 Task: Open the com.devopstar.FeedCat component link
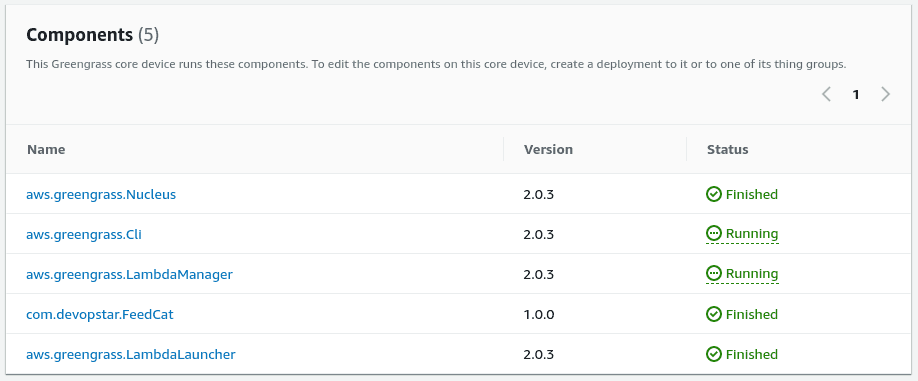tap(100, 314)
